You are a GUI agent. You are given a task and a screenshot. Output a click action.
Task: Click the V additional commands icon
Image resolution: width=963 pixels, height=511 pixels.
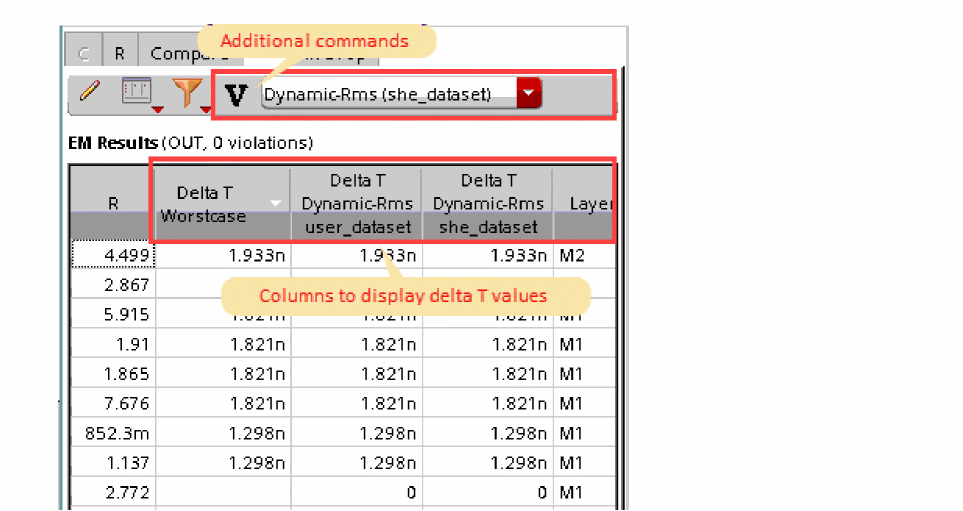235,95
